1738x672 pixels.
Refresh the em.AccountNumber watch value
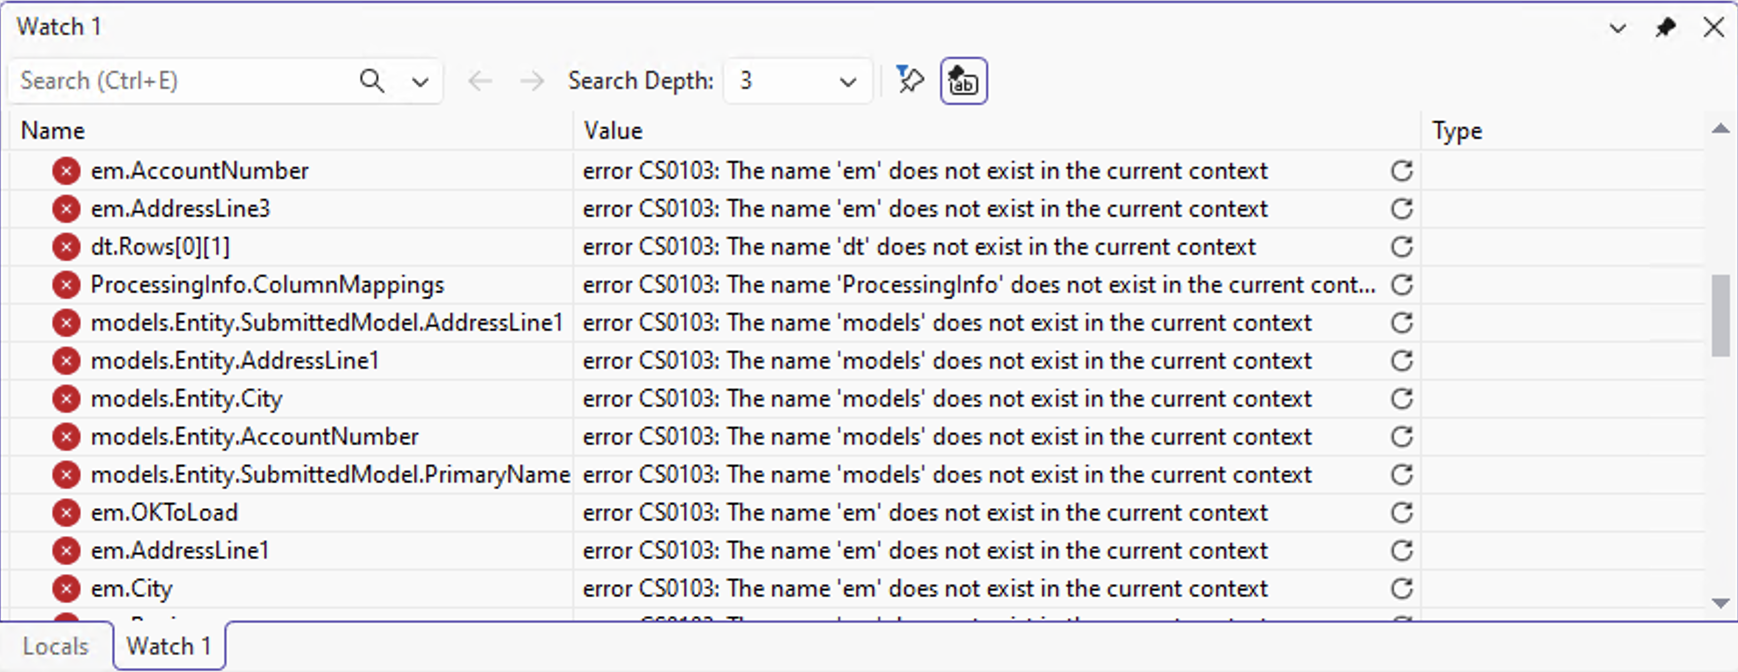pos(1401,171)
